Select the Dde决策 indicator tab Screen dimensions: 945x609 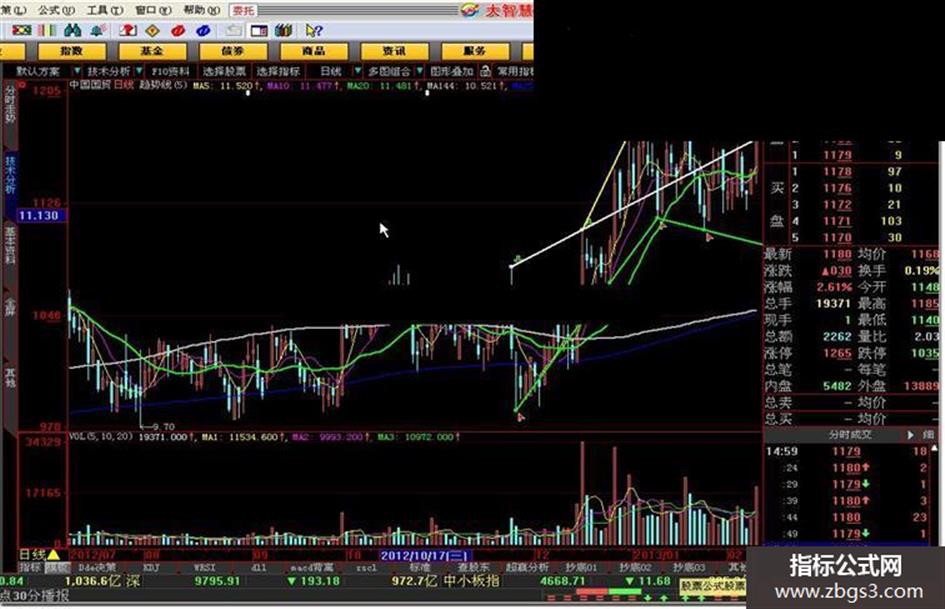tap(96, 568)
